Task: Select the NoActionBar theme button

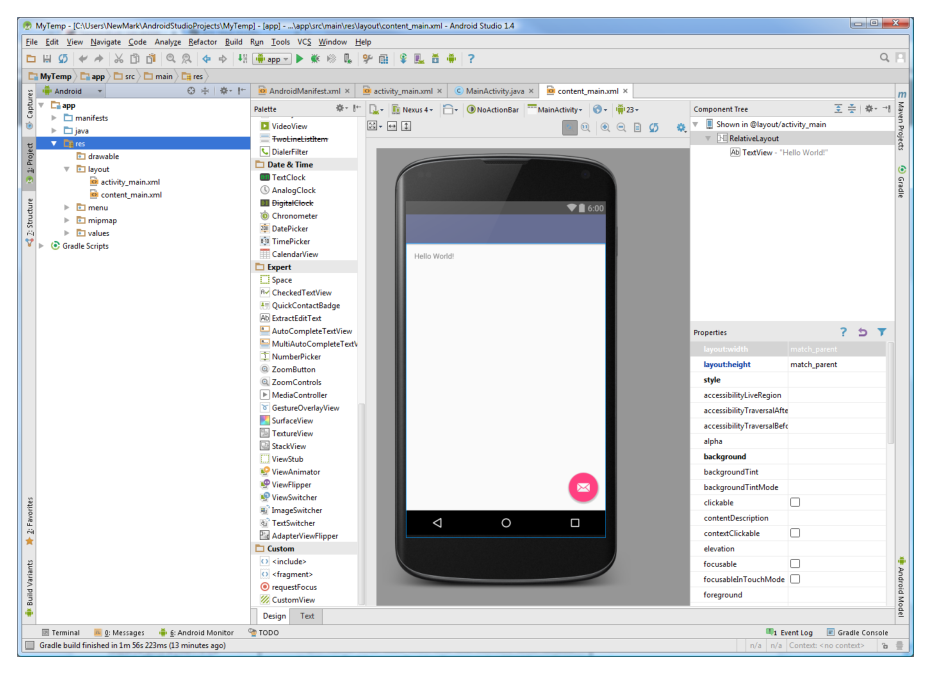Action: tap(492, 110)
